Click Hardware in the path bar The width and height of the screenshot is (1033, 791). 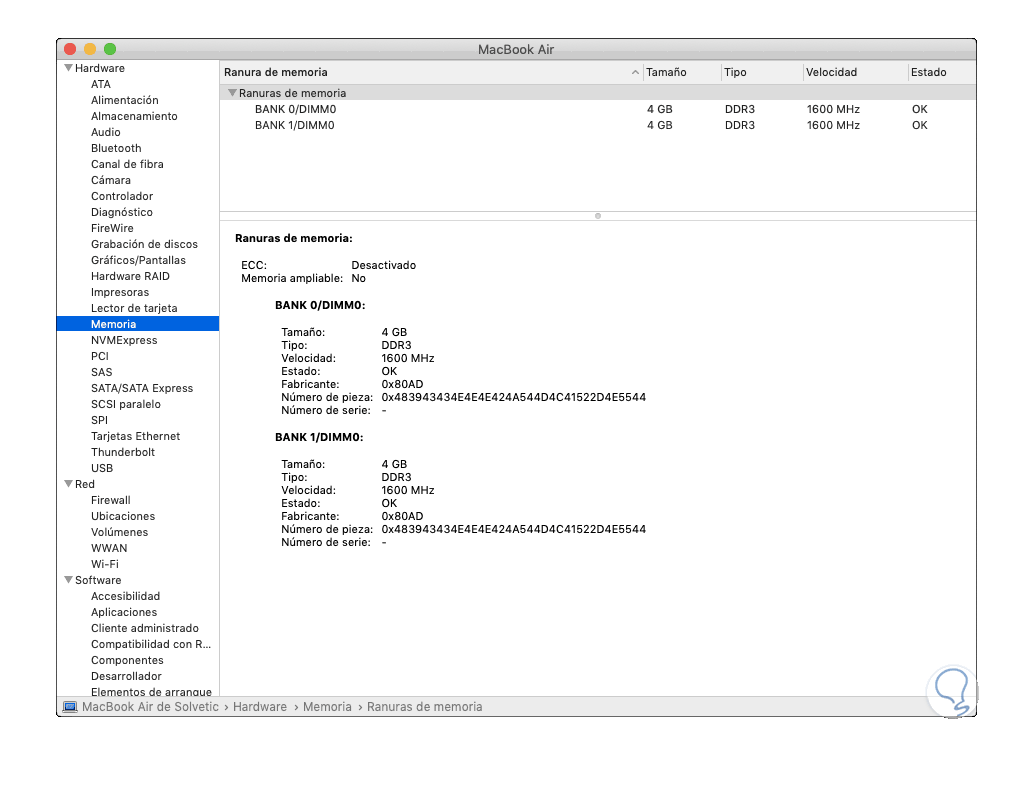tap(260, 707)
